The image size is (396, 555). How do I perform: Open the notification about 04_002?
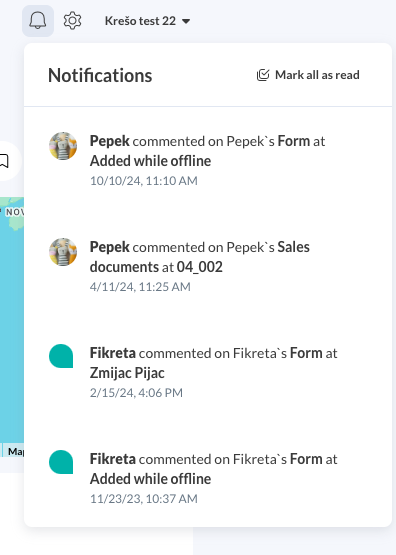[208, 266]
